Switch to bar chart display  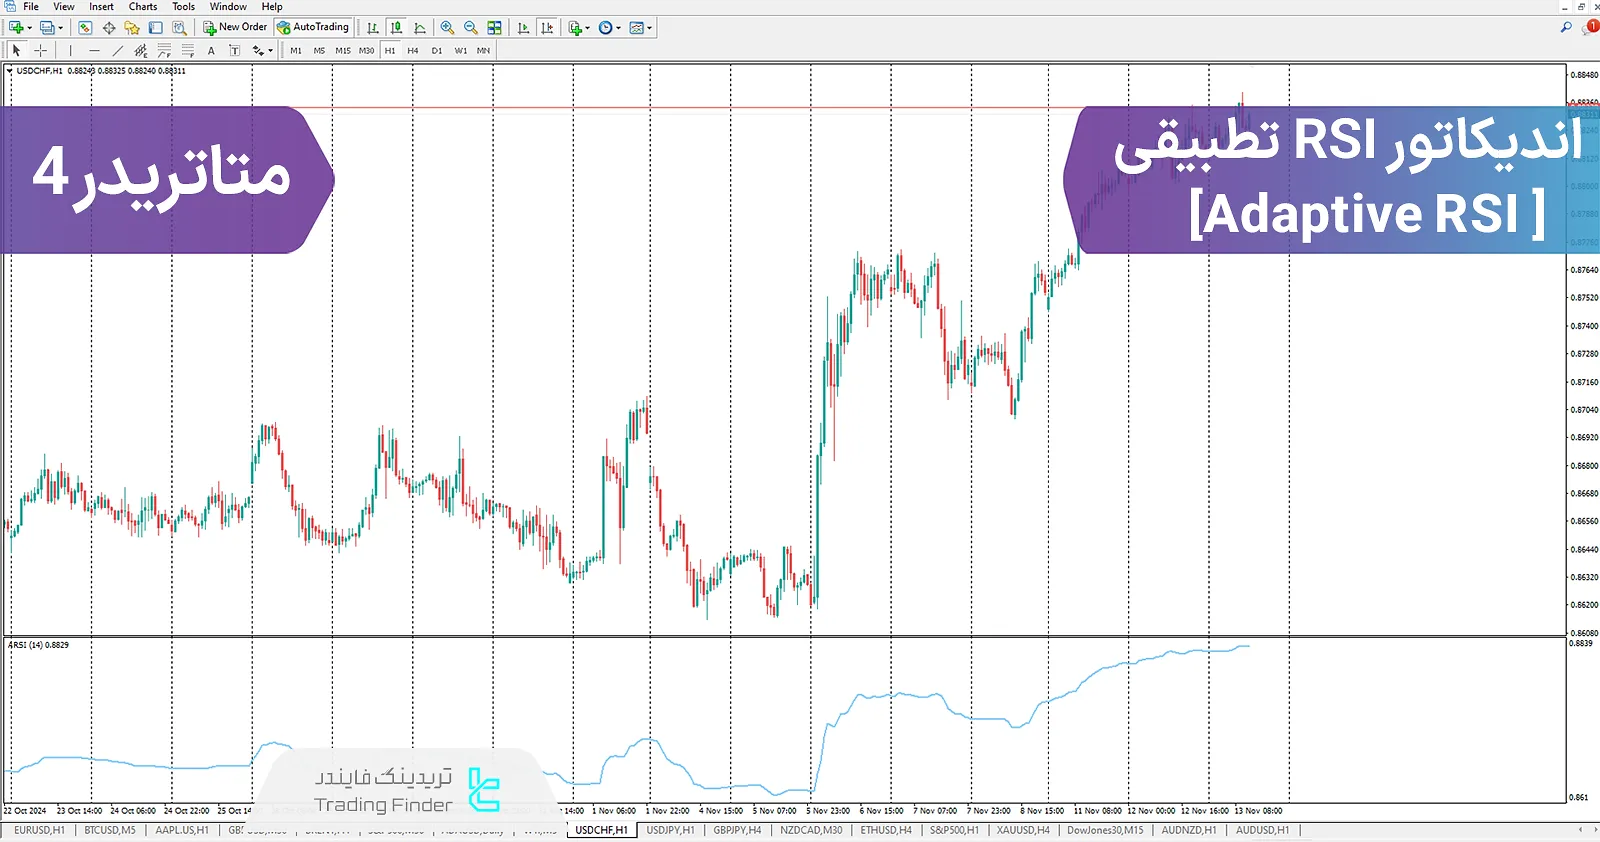click(x=373, y=28)
